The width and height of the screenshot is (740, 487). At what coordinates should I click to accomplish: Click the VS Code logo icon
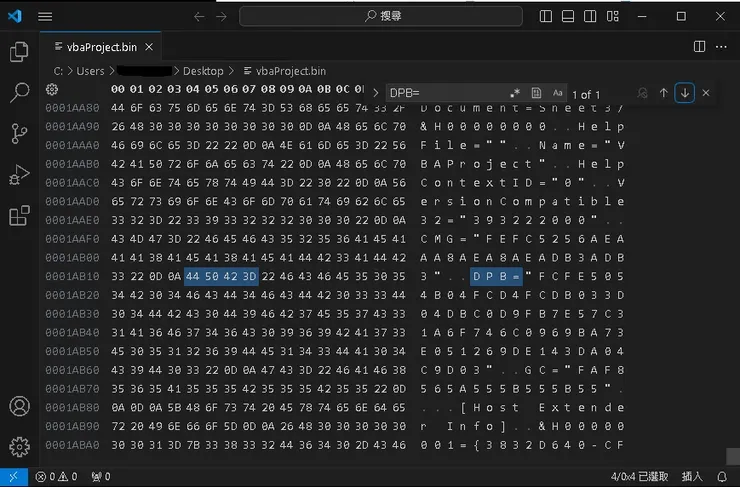click(x=15, y=16)
